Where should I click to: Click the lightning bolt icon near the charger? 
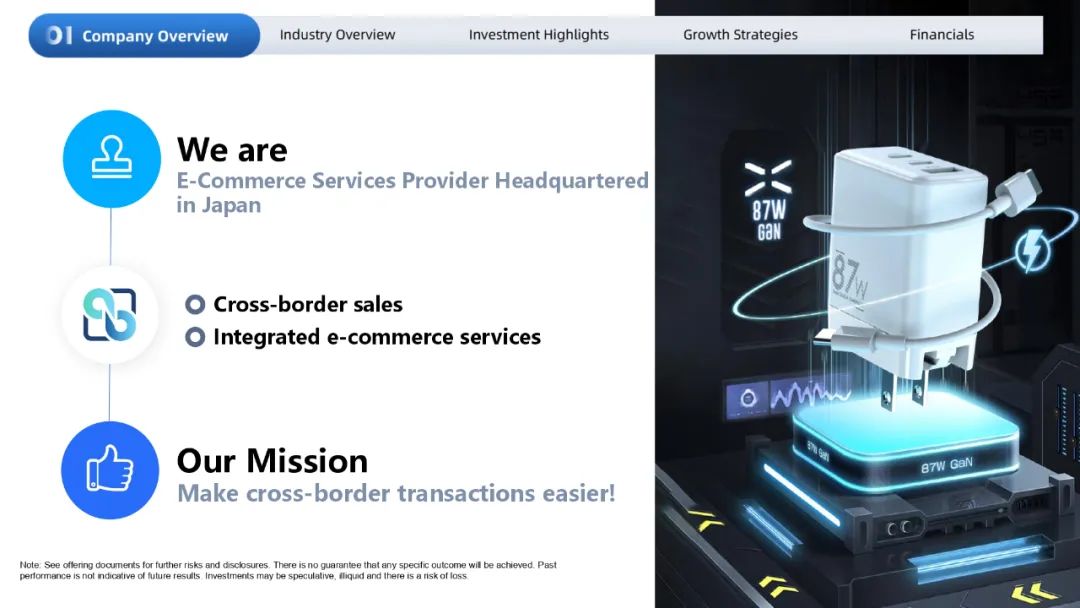[1032, 251]
